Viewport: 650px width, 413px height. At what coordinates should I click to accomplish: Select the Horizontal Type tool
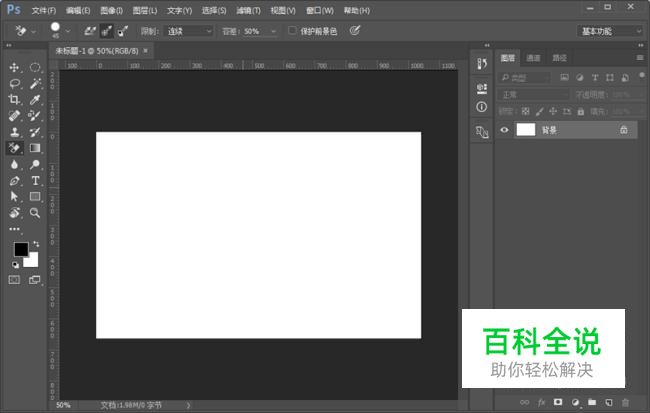[35, 181]
